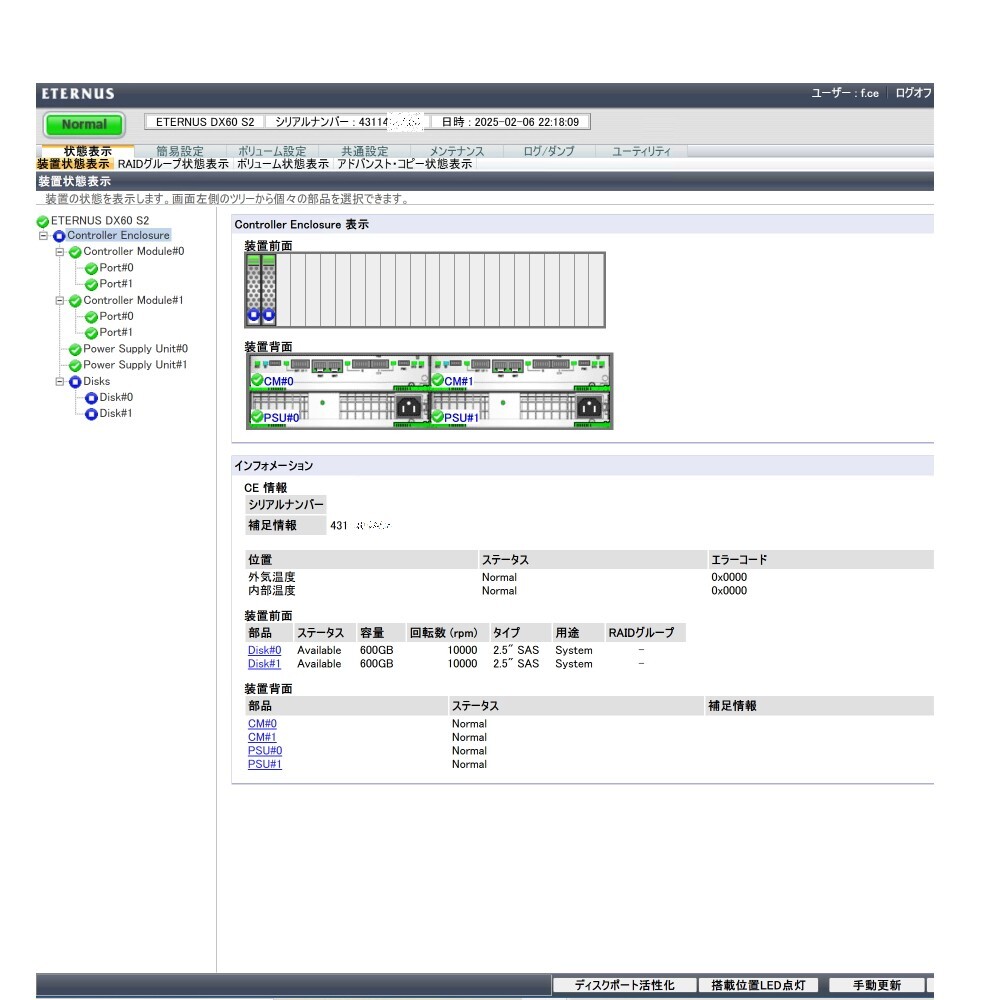1000x1000 pixels.
Task: Open ログ/ダンプ tab
Action: (x=548, y=151)
